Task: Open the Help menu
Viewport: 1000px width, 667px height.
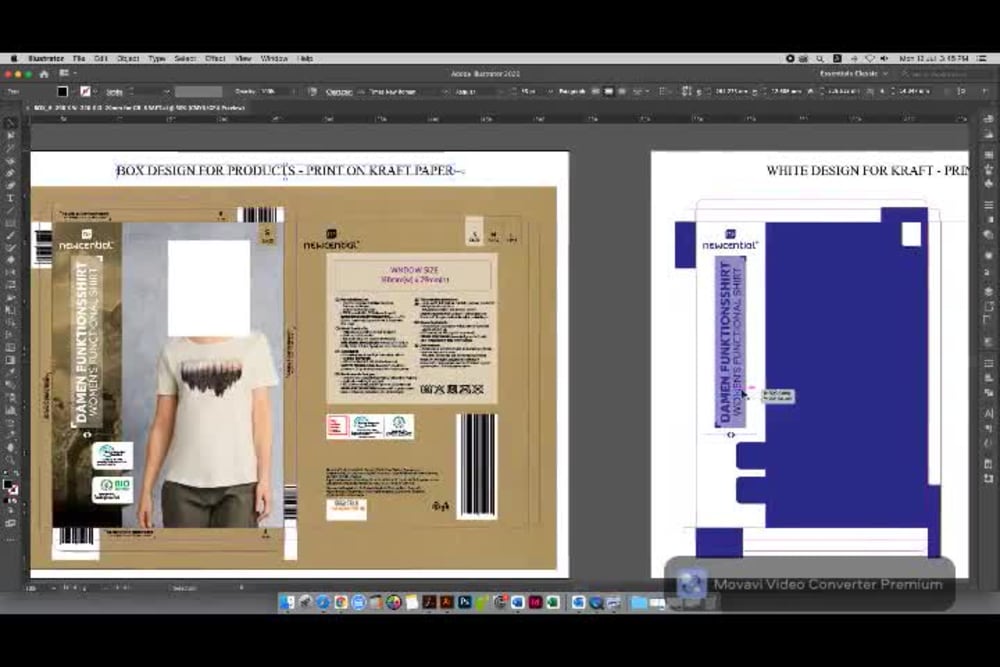Action: (x=306, y=59)
